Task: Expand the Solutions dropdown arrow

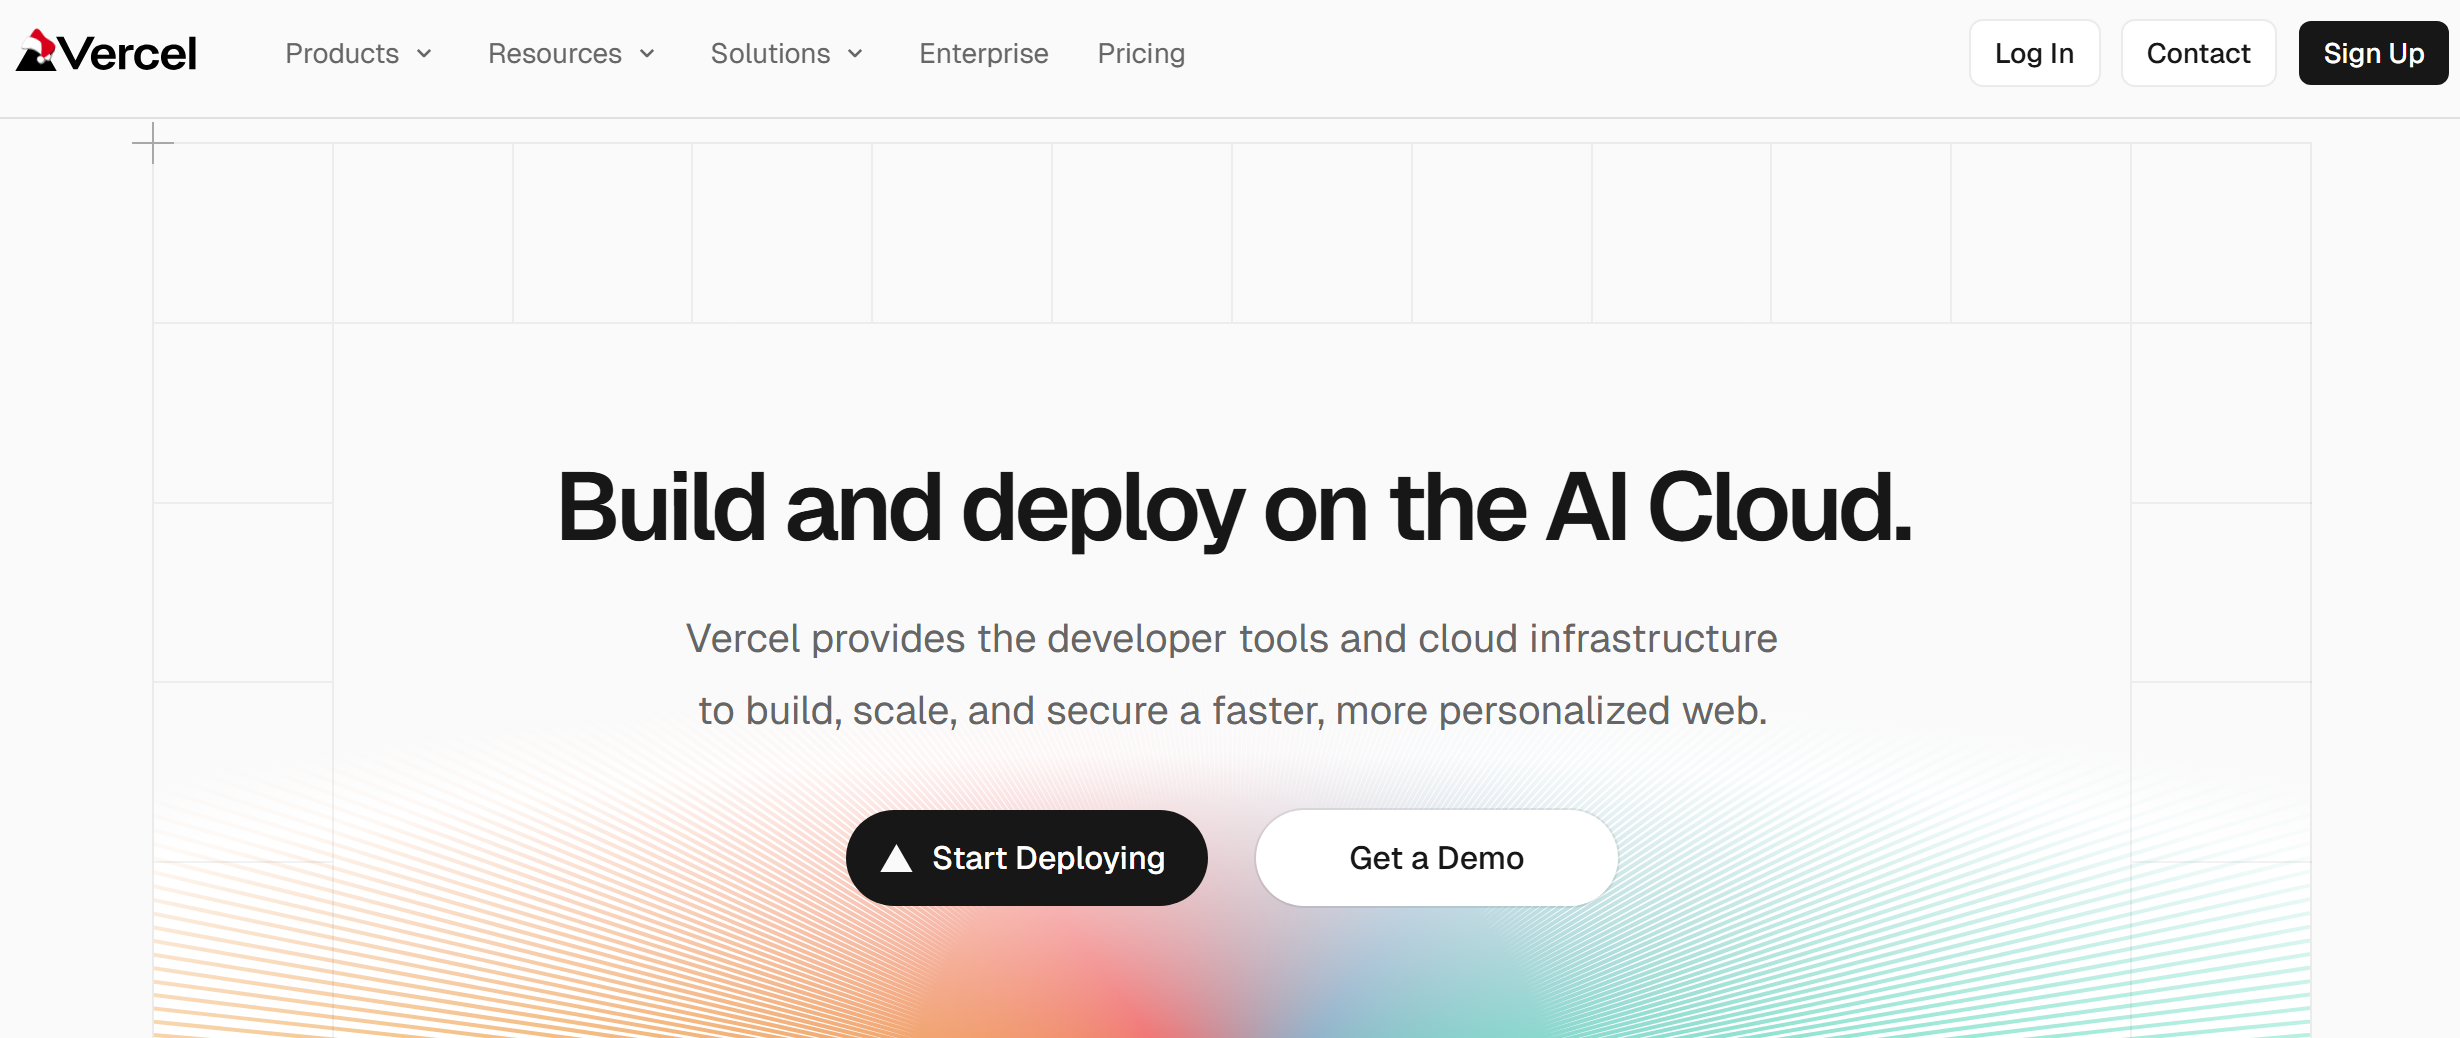Action: coord(855,54)
